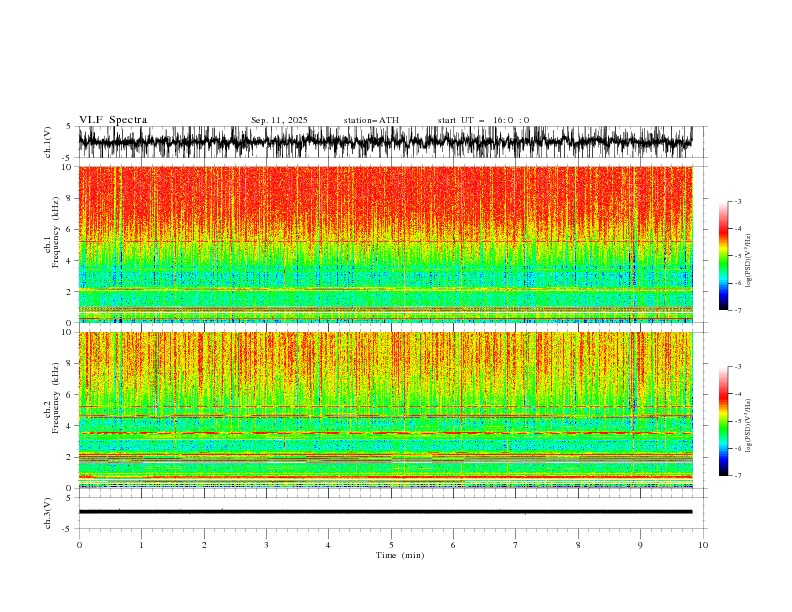Click the "-7" label on ch.2 color bar
The image size is (792, 612).
(737, 475)
